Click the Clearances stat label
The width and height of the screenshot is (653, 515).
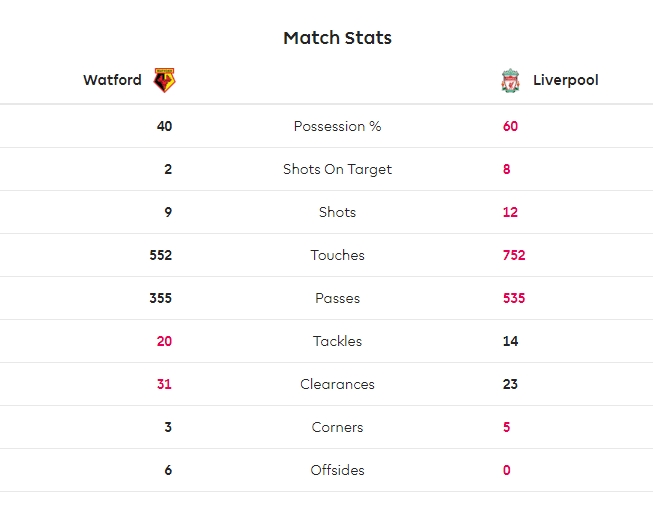[x=337, y=384]
